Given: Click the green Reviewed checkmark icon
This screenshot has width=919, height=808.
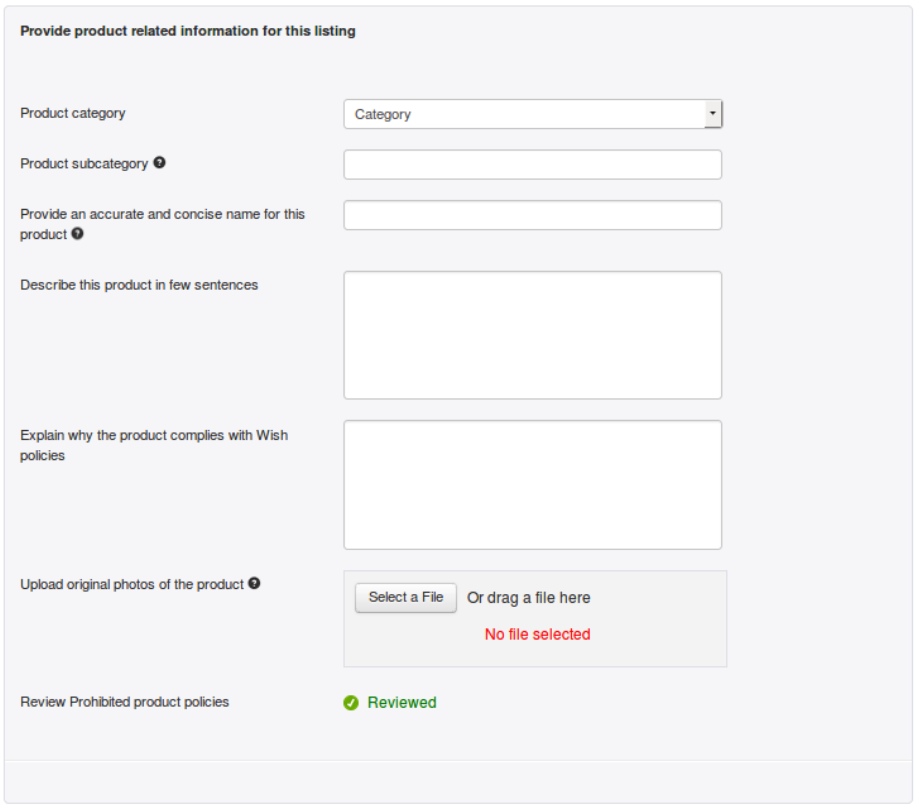Looking at the screenshot, I should [x=352, y=702].
